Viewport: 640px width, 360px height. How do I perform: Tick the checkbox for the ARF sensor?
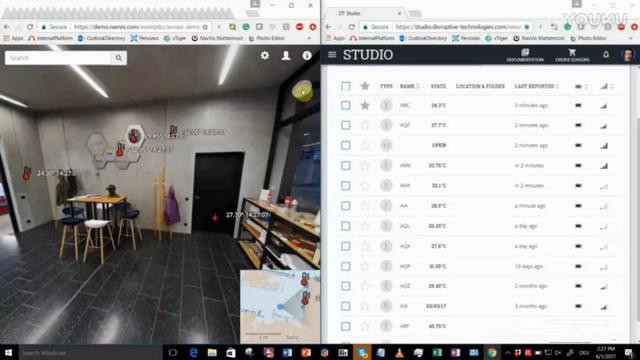point(346,326)
